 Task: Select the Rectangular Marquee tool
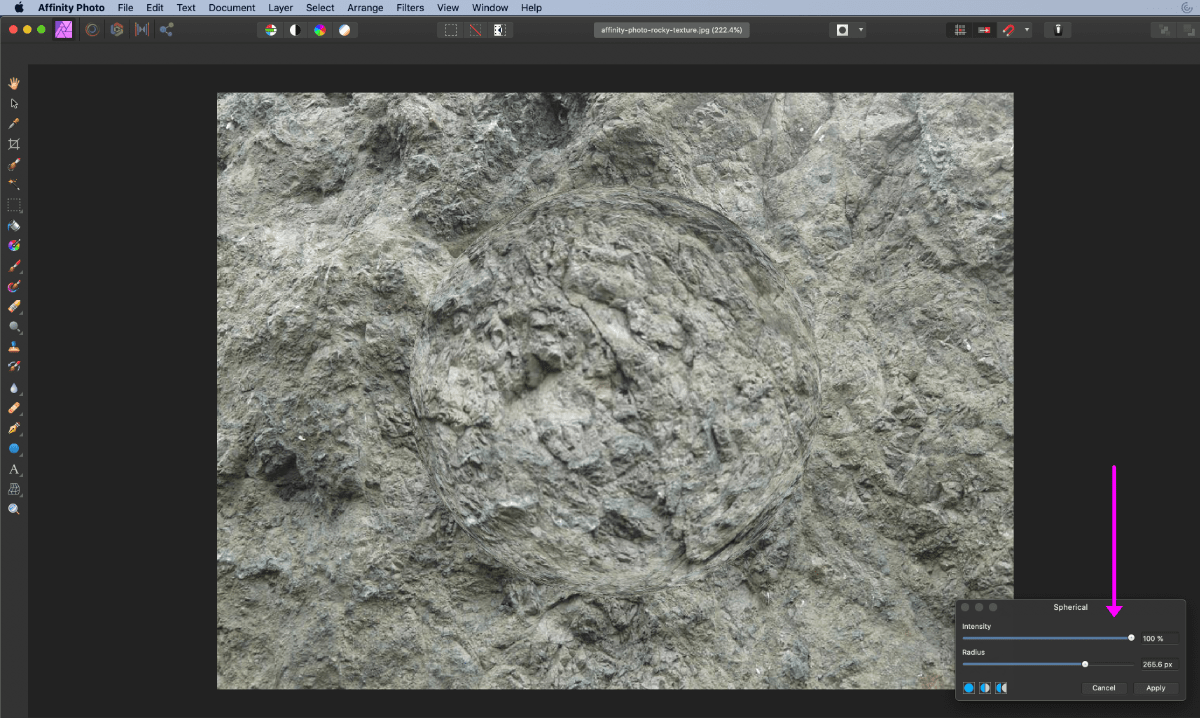tap(14, 205)
